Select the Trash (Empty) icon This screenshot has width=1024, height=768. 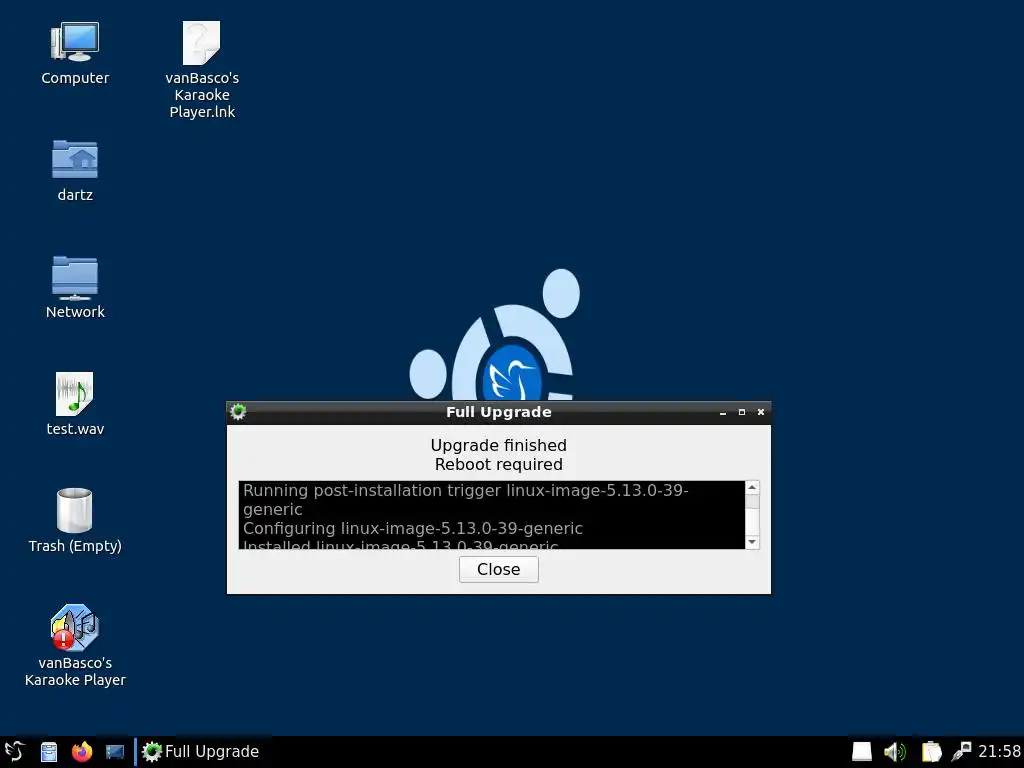point(74,510)
